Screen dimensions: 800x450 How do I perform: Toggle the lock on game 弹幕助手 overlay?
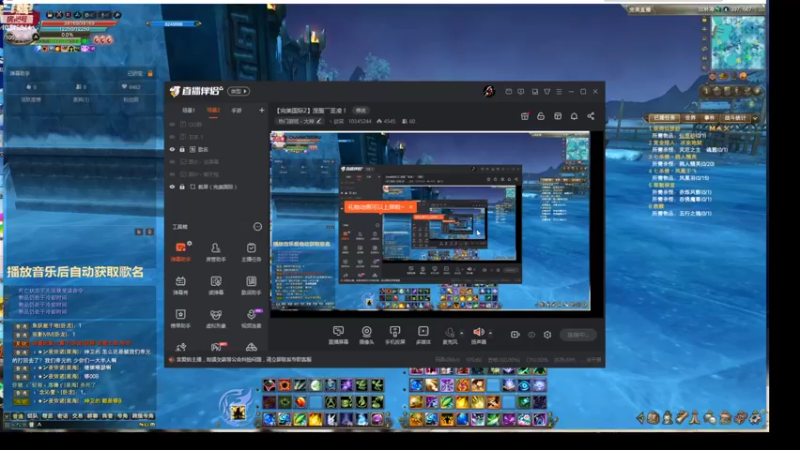click(x=150, y=73)
